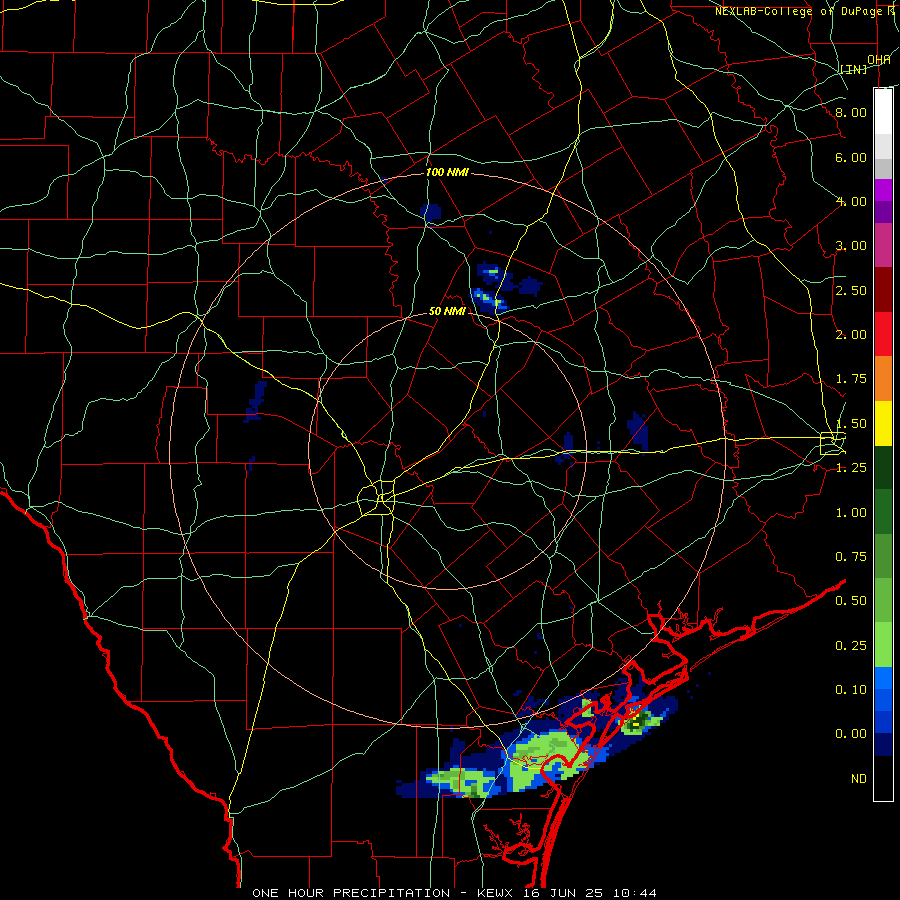The width and height of the screenshot is (900, 900).
Task: Click the OHA product label
Action: (x=878, y=59)
